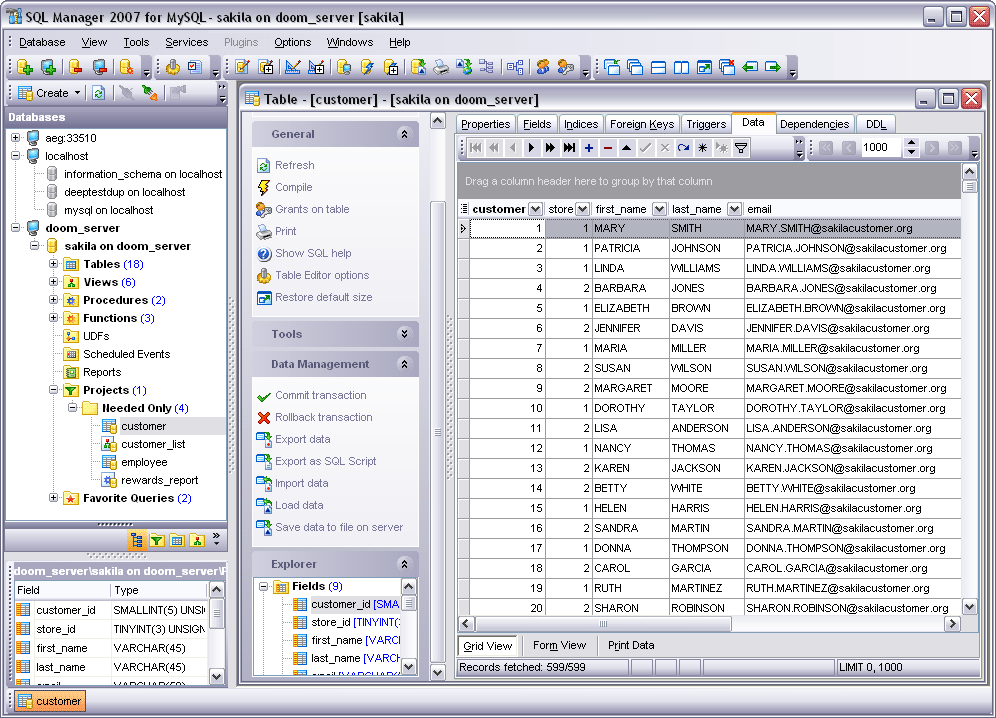Click the printer icon in the main toolbar

click(x=441, y=67)
